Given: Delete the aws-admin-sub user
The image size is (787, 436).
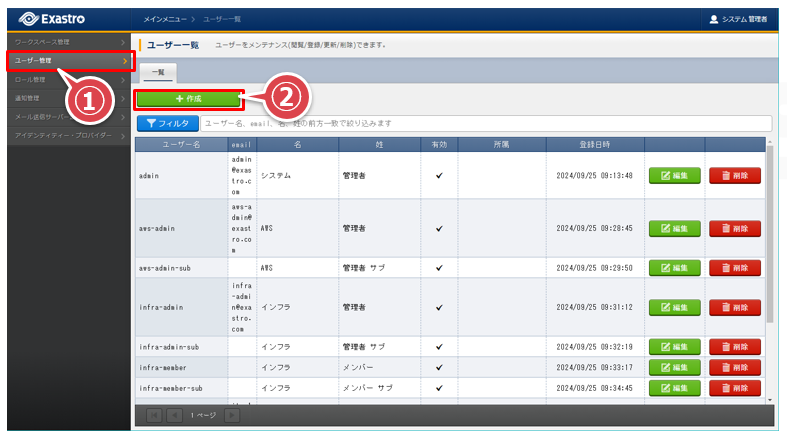Looking at the screenshot, I should 734,268.
